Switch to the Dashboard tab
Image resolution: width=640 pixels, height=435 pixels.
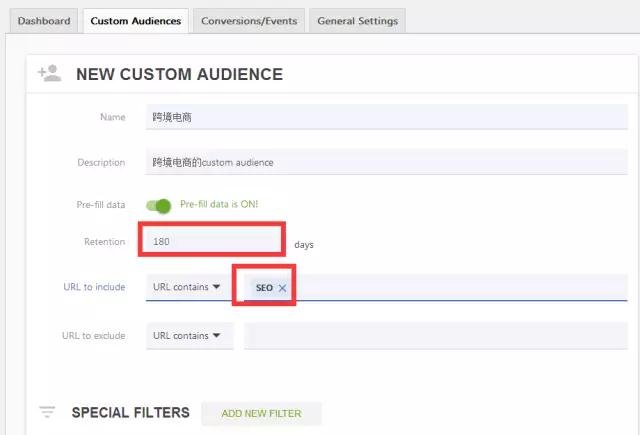tap(44, 21)
